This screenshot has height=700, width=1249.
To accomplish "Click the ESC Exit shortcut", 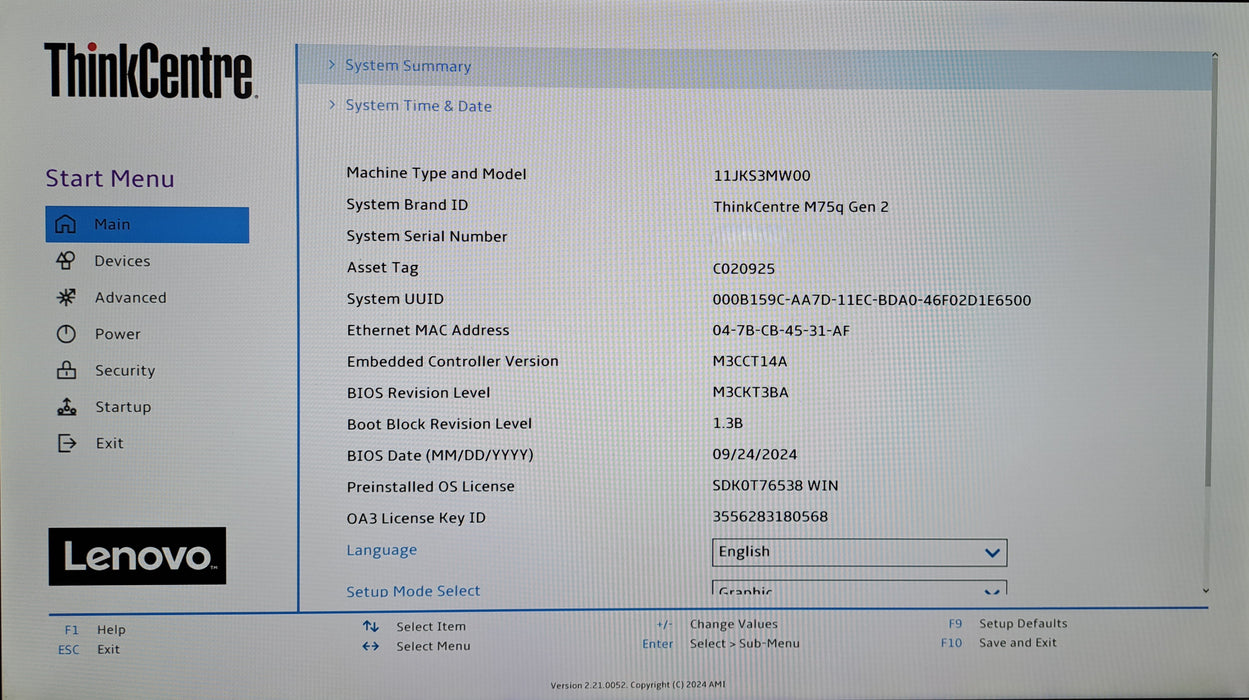I will [89, 649].
